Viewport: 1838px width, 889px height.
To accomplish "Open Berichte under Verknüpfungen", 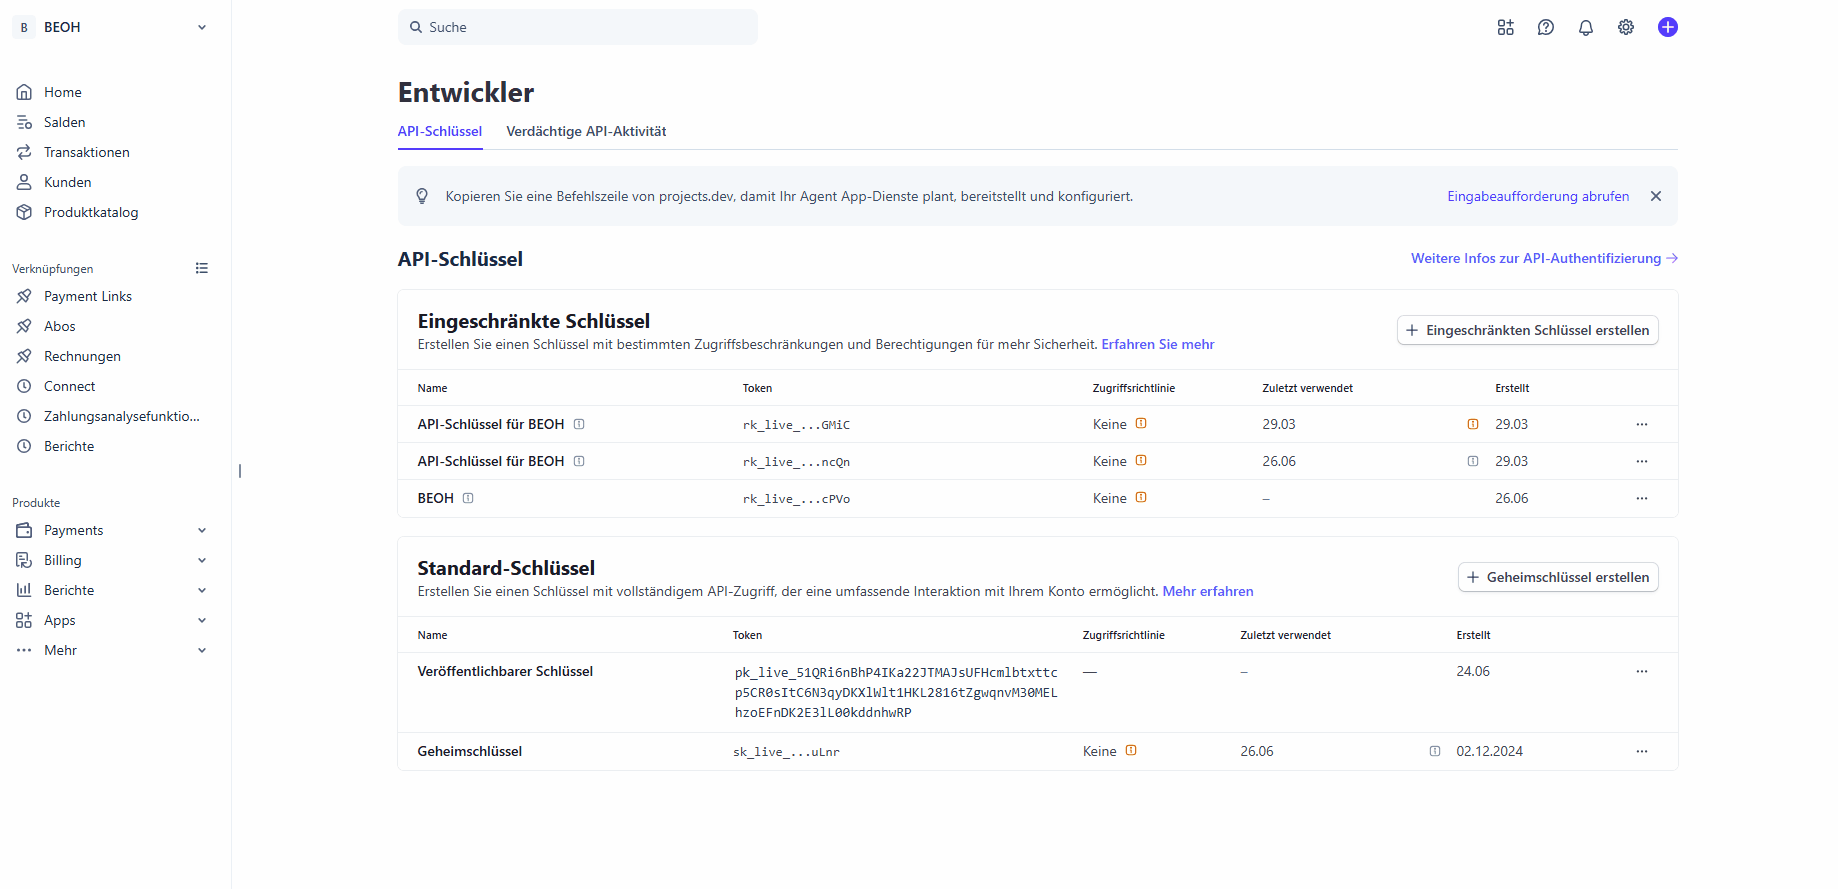I will (69, 446).
